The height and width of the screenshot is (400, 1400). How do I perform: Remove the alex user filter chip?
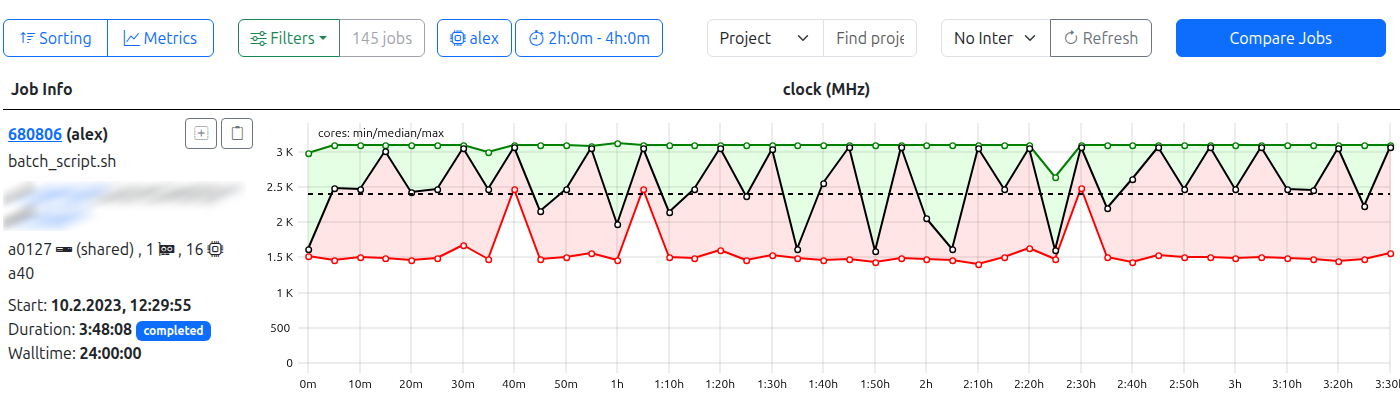(x=474, y=38)
